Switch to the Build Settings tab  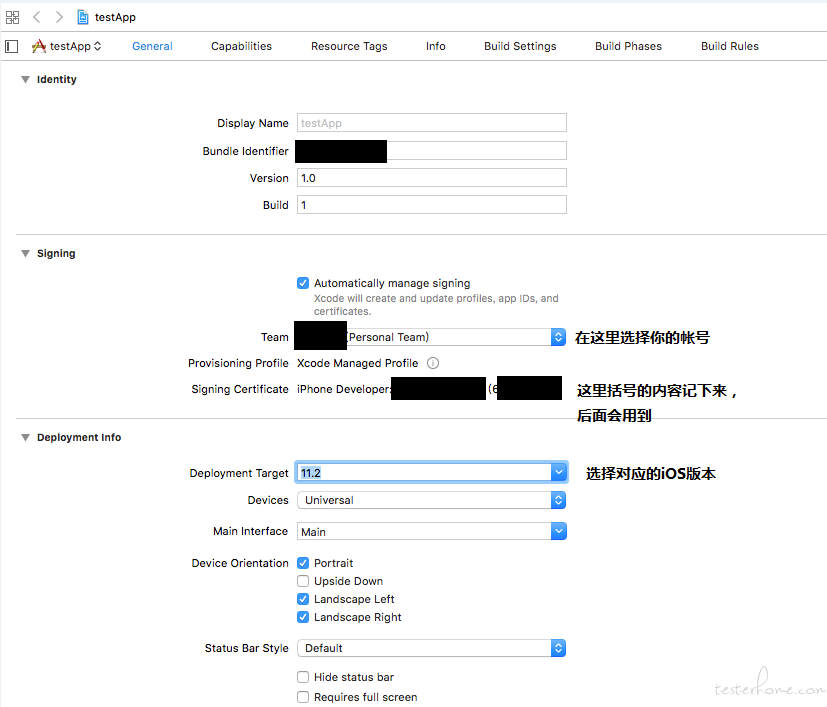[520, 46]
